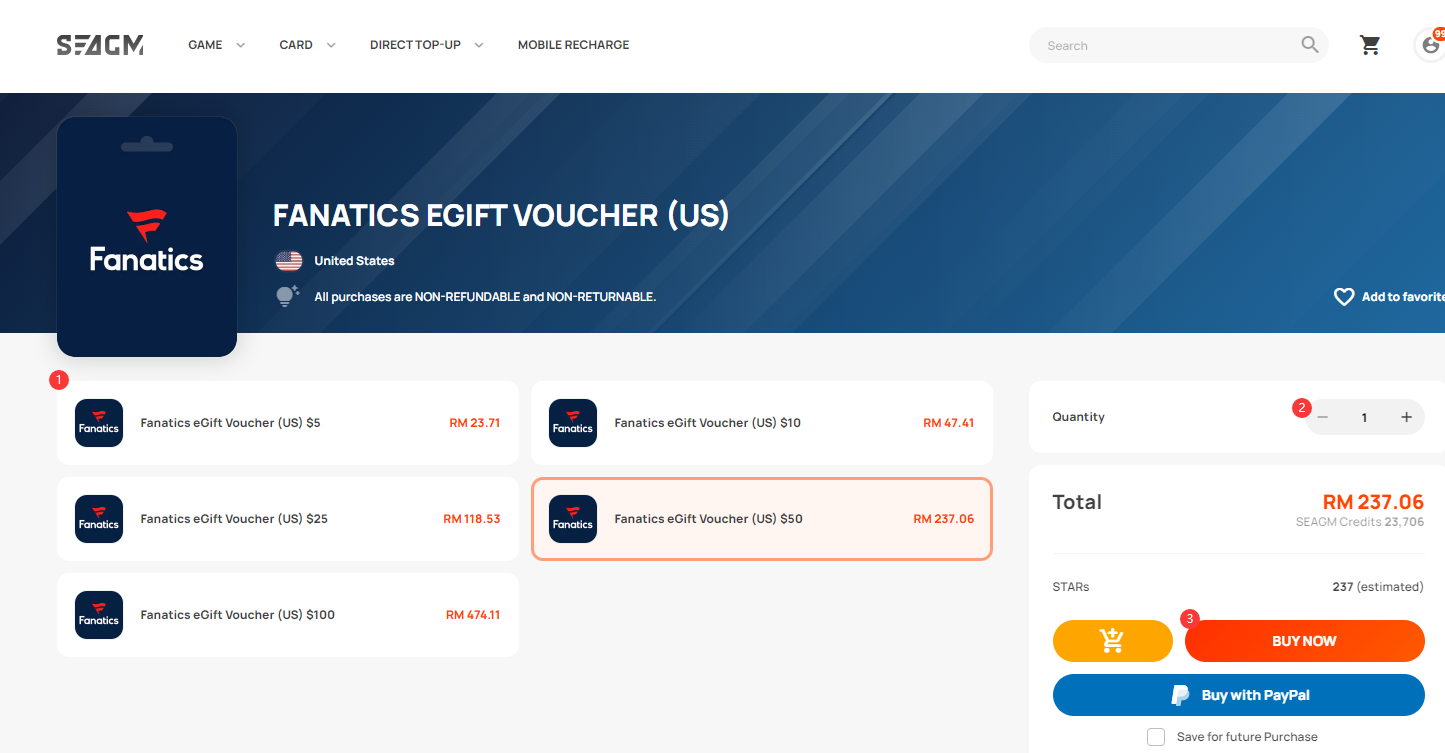Click the United States region text
The width and height of the screenshot is (1445, 753).
pyautogui.click(x=354, y=261)
